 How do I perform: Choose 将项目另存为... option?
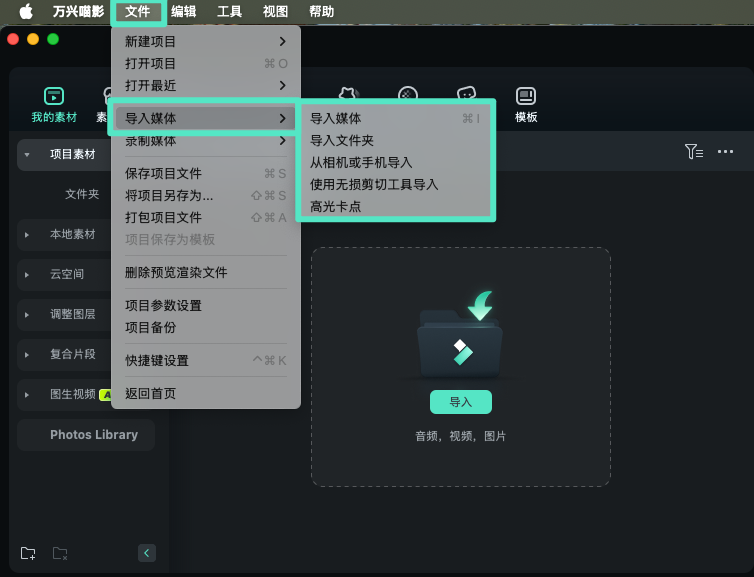[x=206, y=195]
